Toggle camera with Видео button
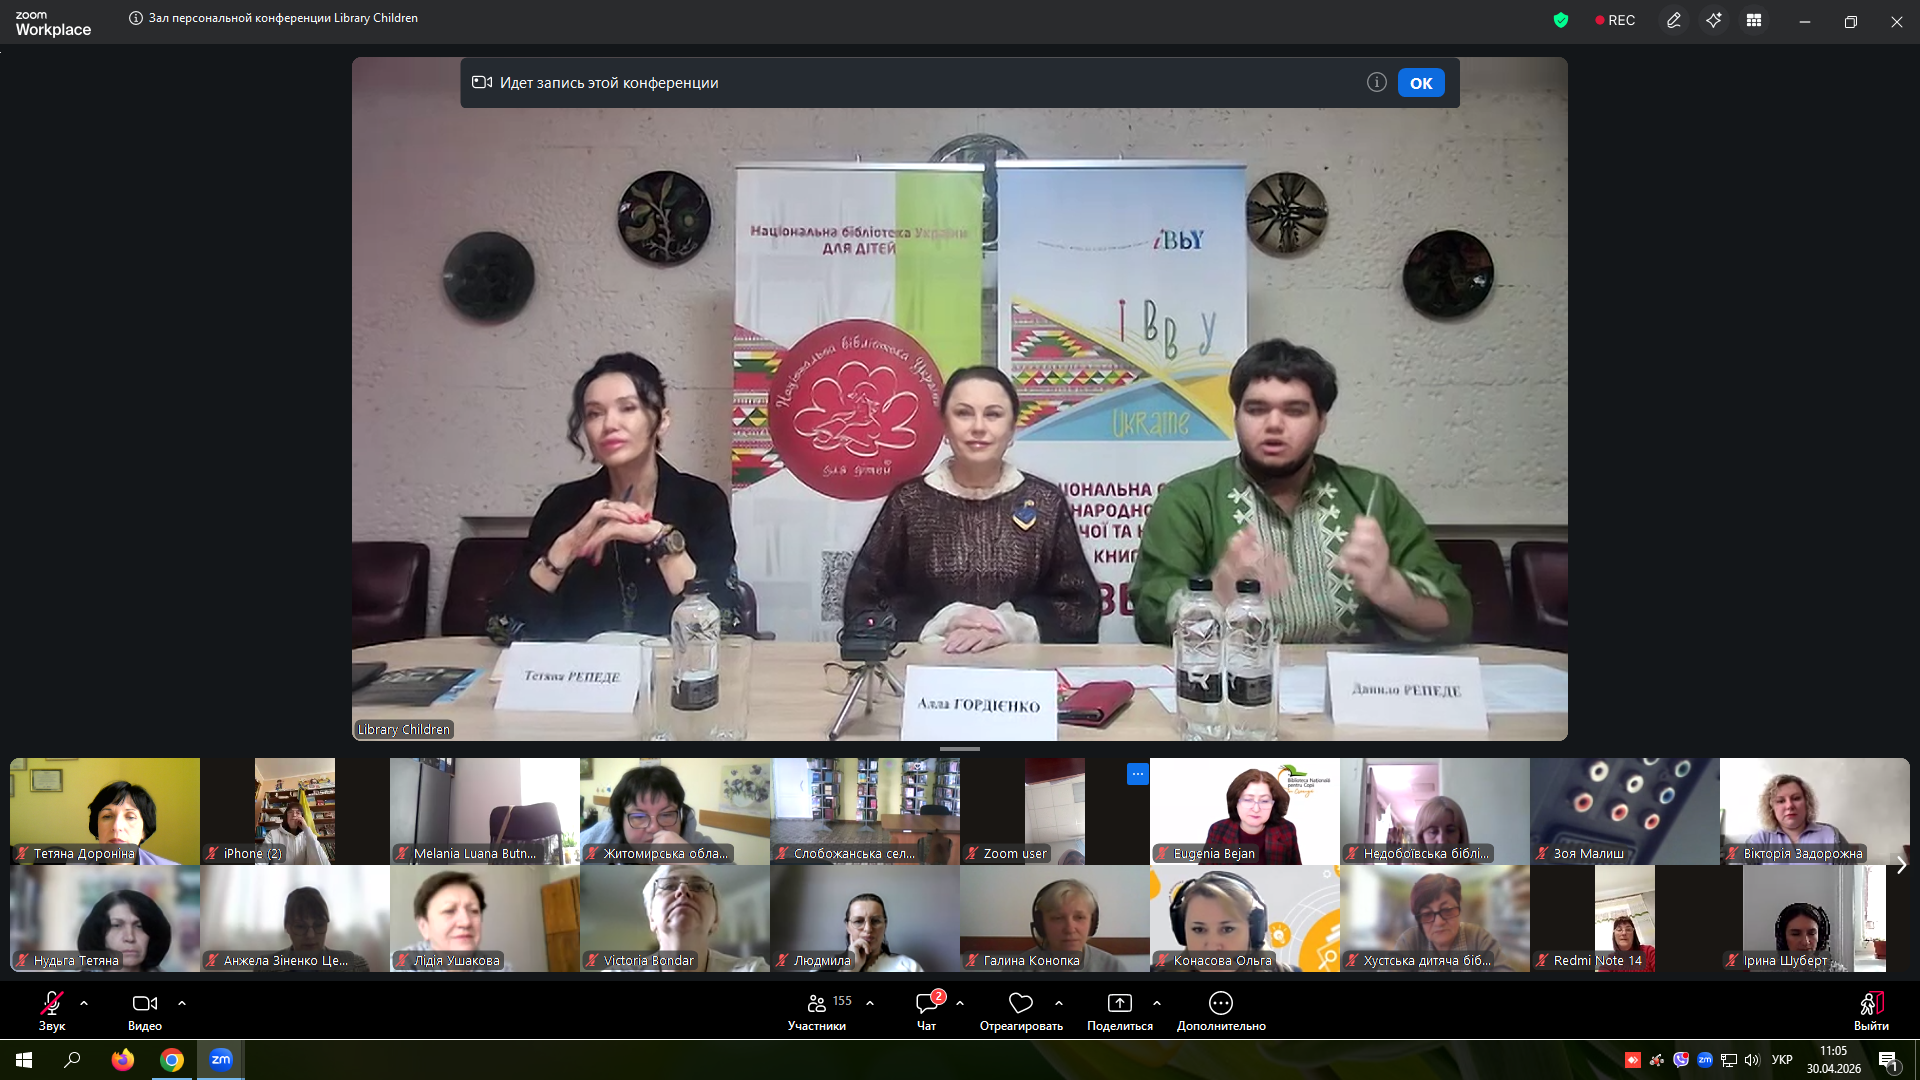The height and width of the screenshot is (1080, 1920). point(145,1010)
